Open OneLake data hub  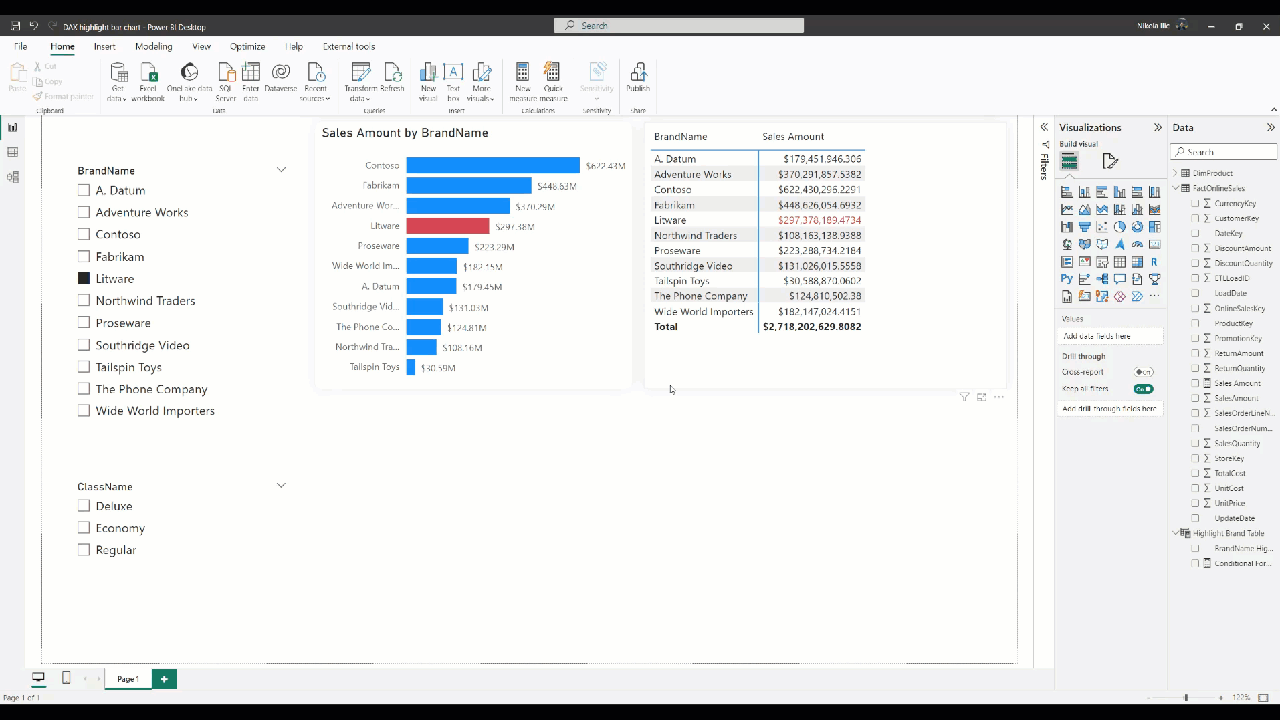click(189, 82)
